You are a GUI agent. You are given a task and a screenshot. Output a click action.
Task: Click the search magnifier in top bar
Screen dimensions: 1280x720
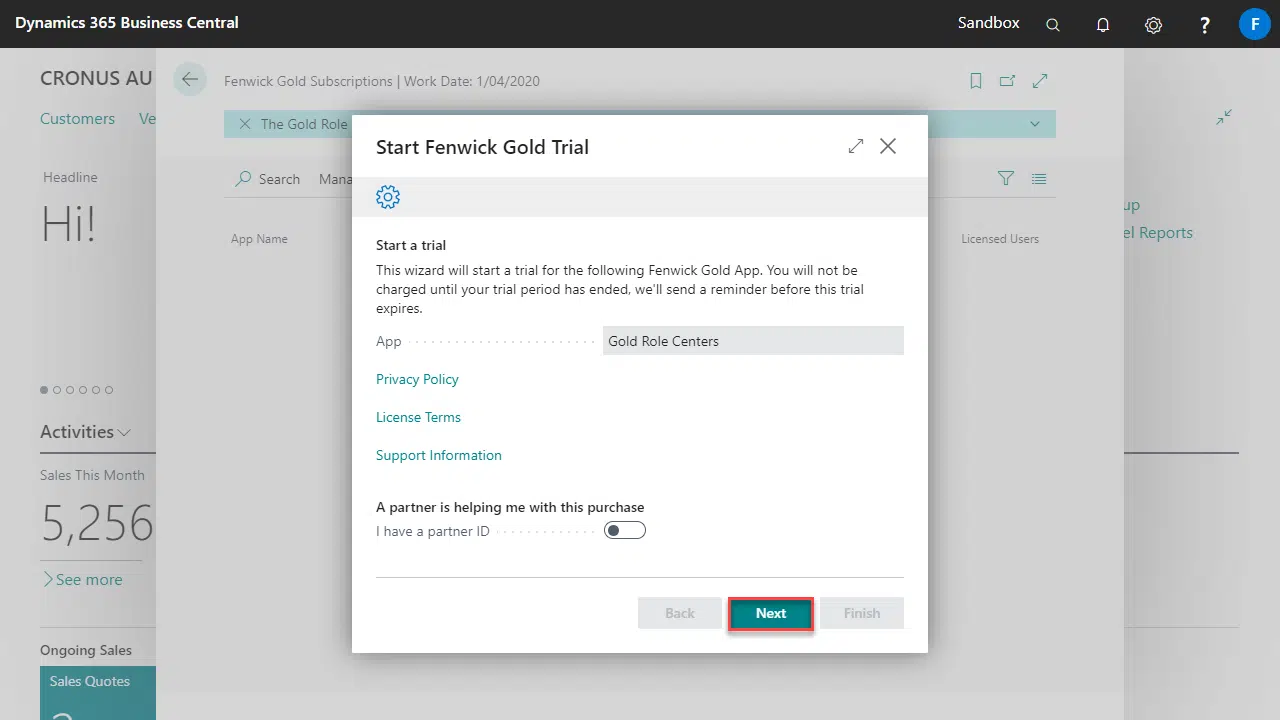[1053, 25]
